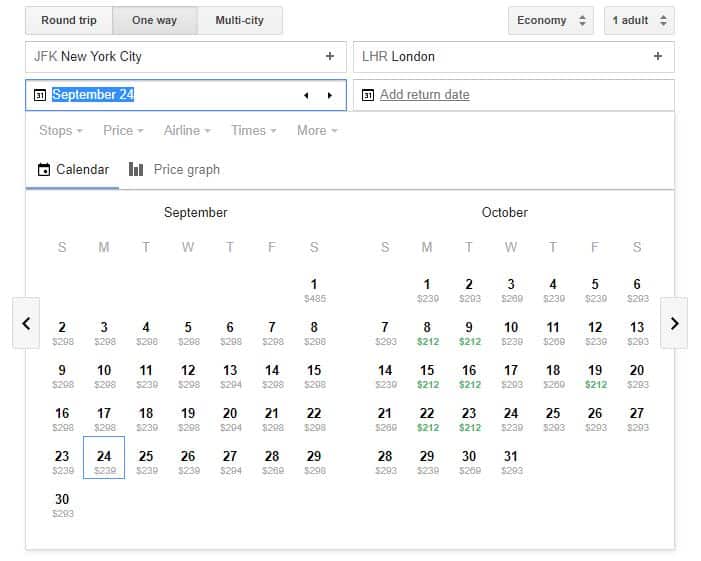701x561 pixels.
Task: Open the Price filter dropdown
Action: click(123, 131)
